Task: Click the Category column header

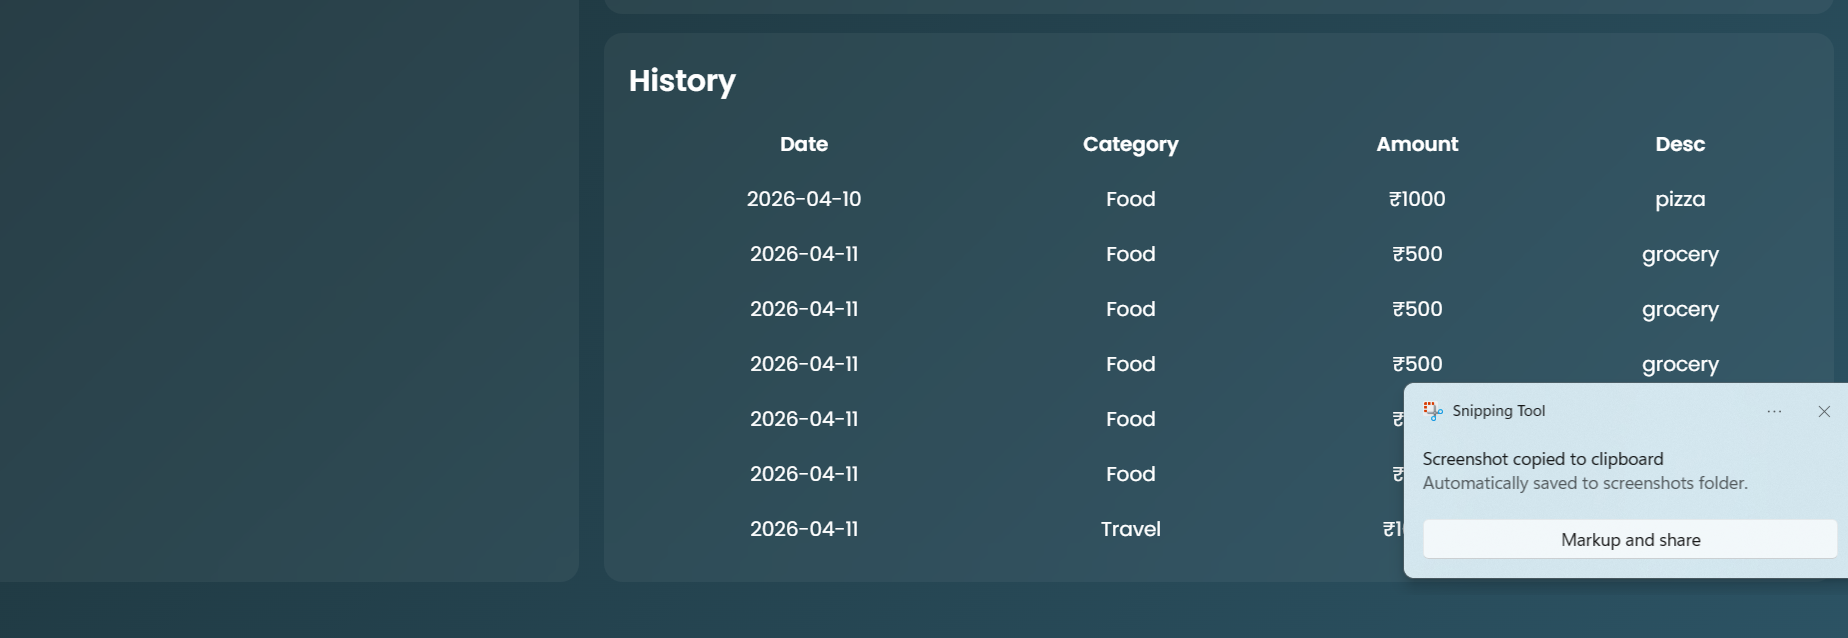Action: 1130,144
